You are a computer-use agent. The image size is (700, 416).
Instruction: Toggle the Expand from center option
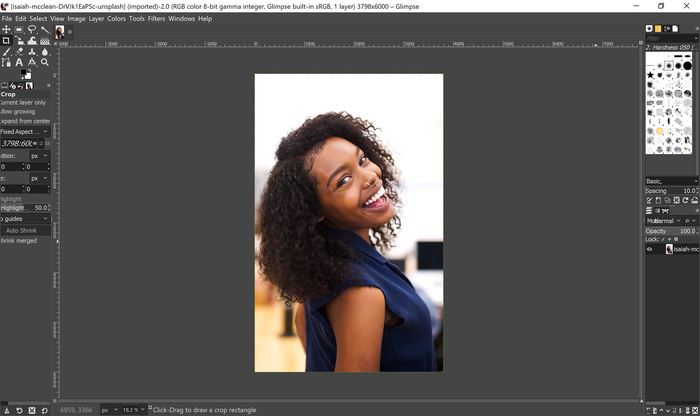tap(22, 121)
